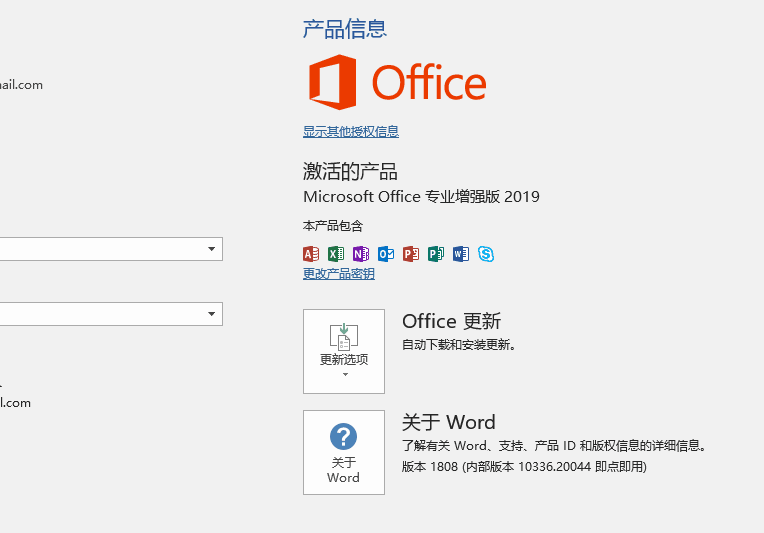764x533 pixels.
Task: Click the PowerPoint app icon
Action: tap(411, 254)
